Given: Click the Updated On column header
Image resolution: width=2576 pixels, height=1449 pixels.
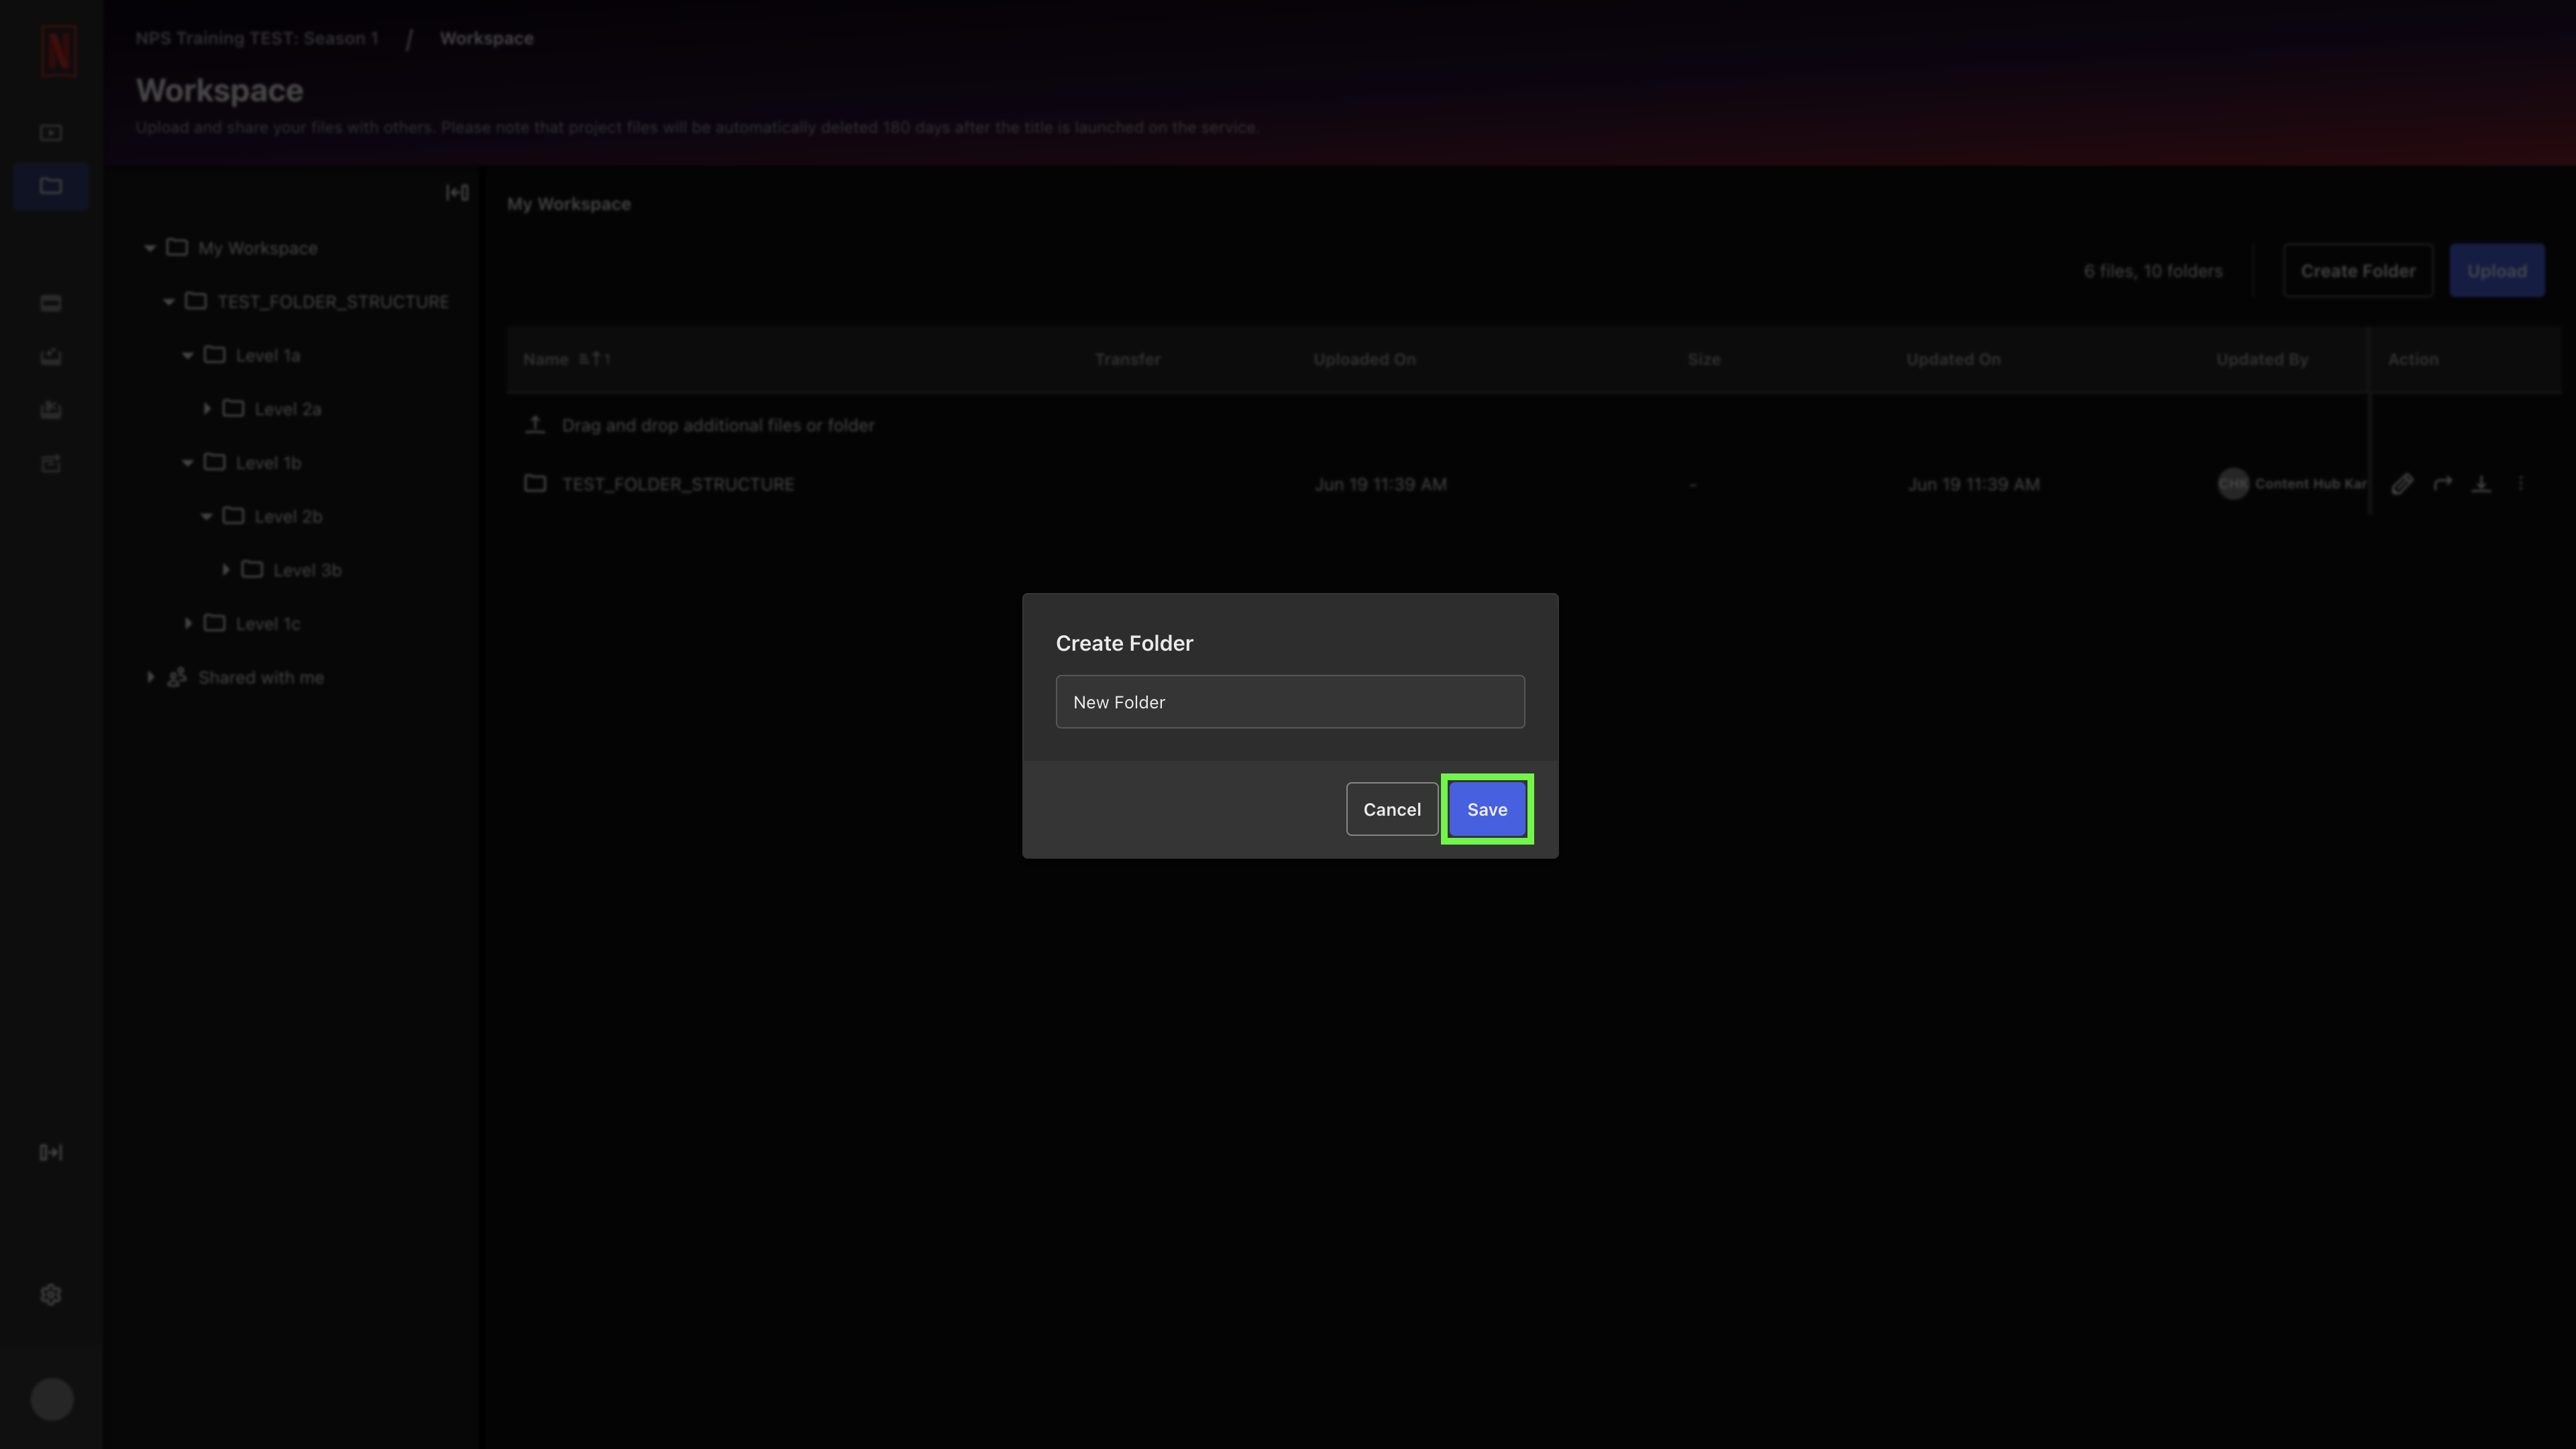Looking at the screenshot, I should pyautogui.click(x=1953, y=359).
